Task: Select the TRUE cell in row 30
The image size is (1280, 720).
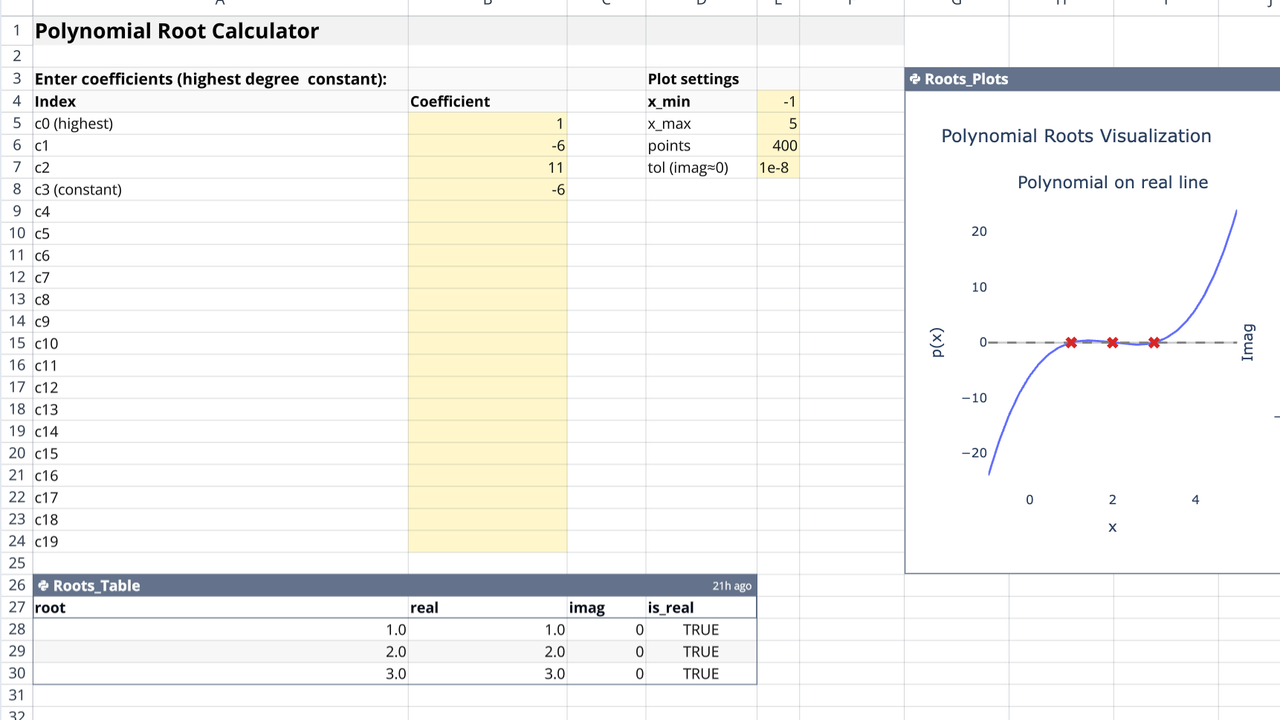Action: pos(701,674)
